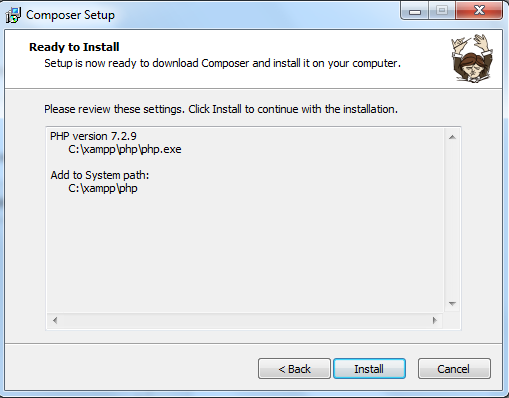The height and width of the screenshot is (398, 509).
Task: Click the 'Composer Setup' window title text
Action: point(70,15)
